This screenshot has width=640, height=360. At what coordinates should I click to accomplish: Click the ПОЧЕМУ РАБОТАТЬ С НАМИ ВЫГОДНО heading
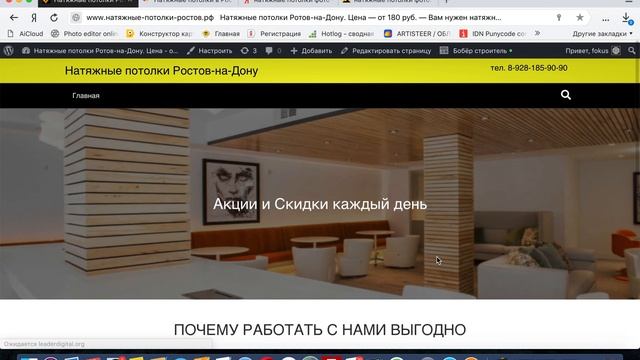pyautogui.click(x=320, y=329)
